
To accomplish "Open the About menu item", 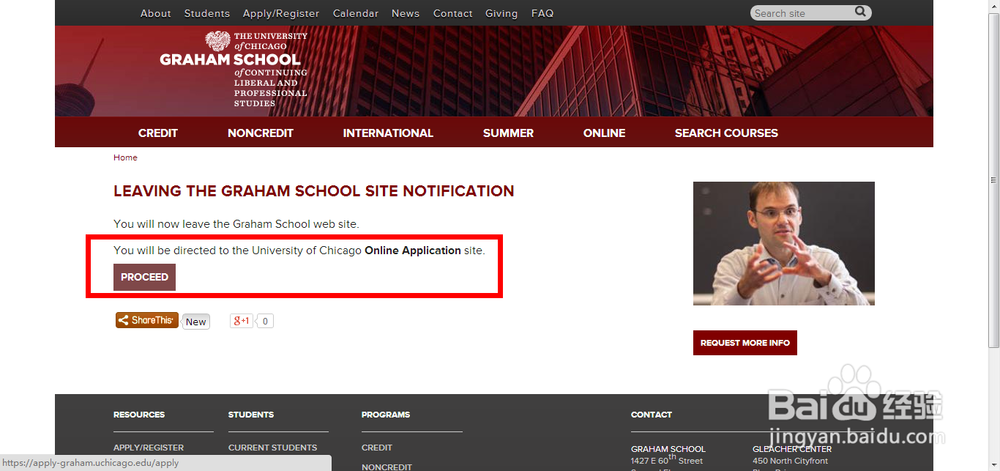I will 156,13.
